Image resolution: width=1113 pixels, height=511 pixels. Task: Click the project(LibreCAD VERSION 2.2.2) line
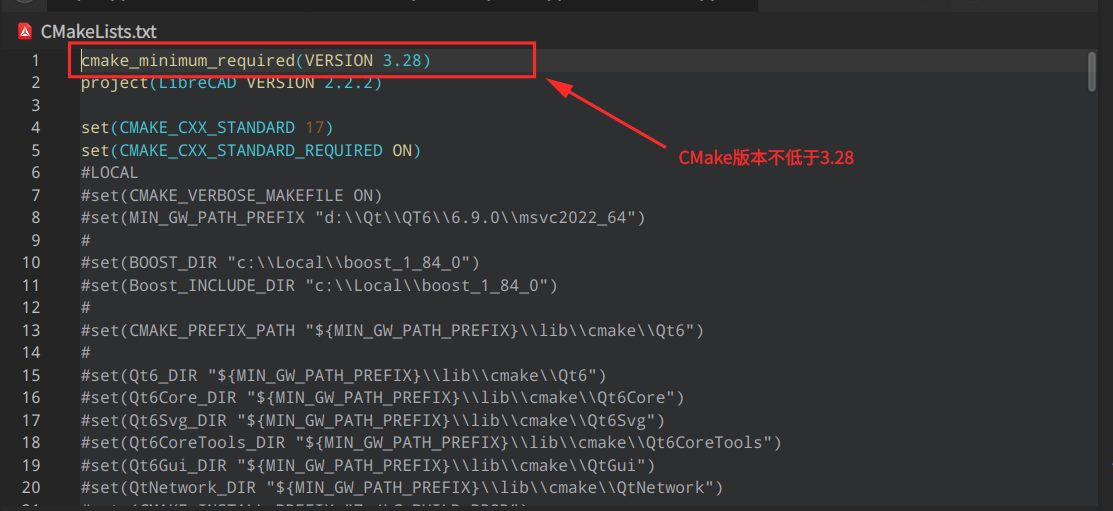point(231,83)
